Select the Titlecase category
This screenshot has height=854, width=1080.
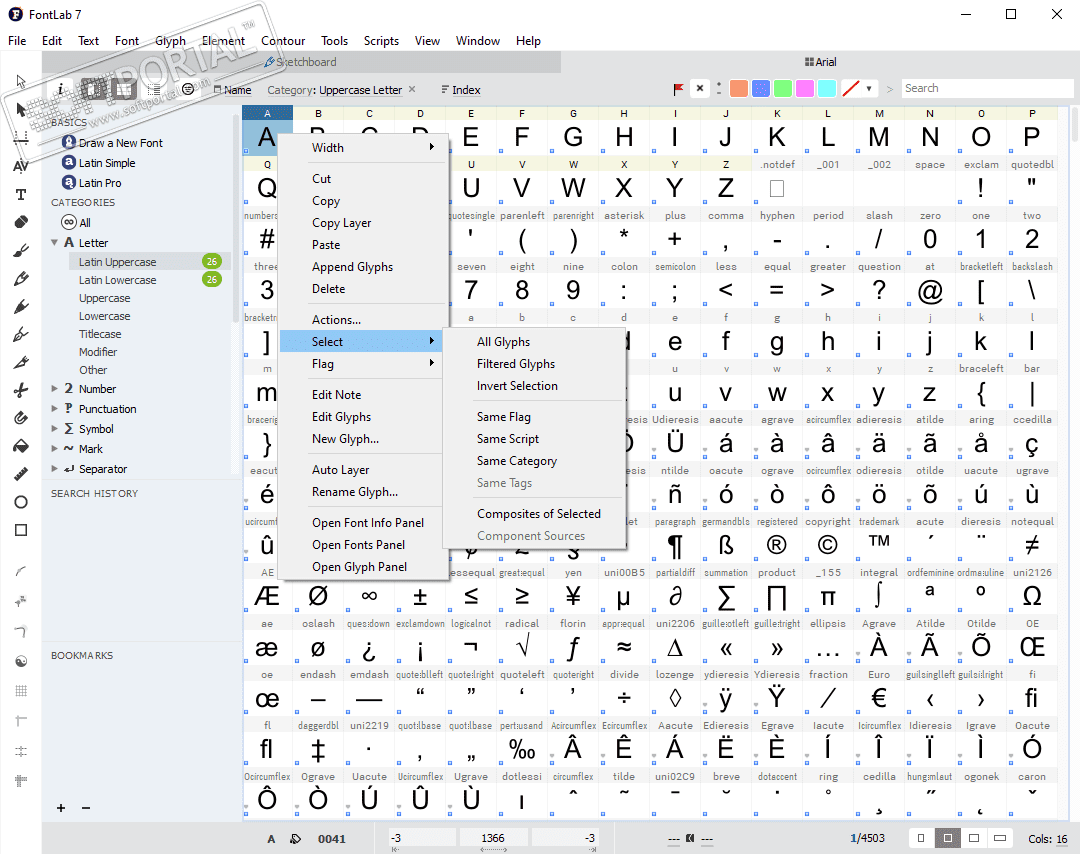(100, 333)
